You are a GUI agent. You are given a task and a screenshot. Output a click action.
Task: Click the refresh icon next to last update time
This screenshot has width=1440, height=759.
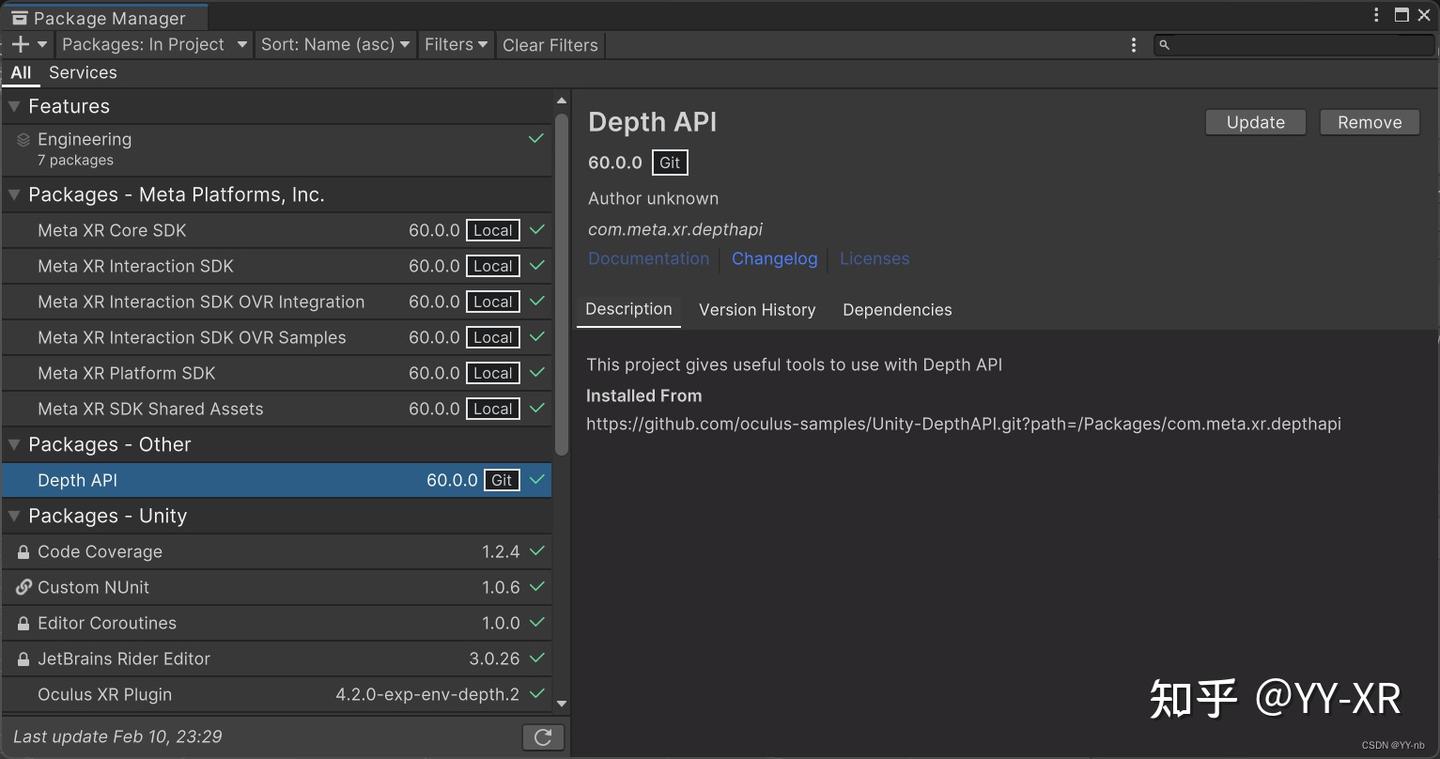[542, 736]
